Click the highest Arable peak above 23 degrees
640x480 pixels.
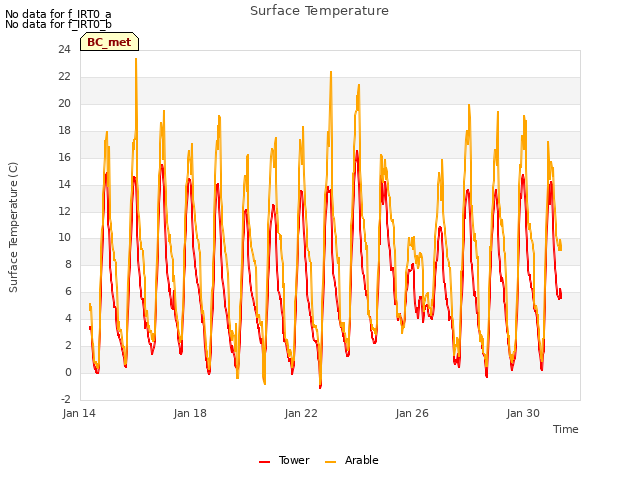[136, 60]
